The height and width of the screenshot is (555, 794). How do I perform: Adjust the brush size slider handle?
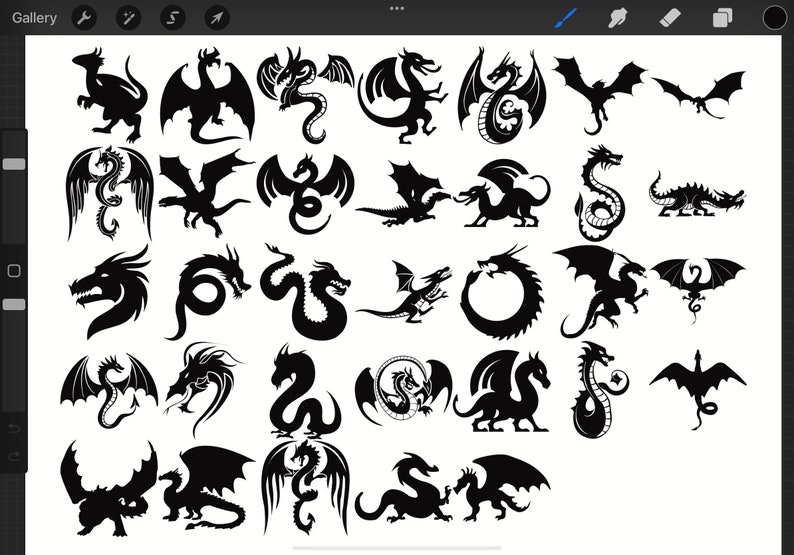[x=14, y=164]
